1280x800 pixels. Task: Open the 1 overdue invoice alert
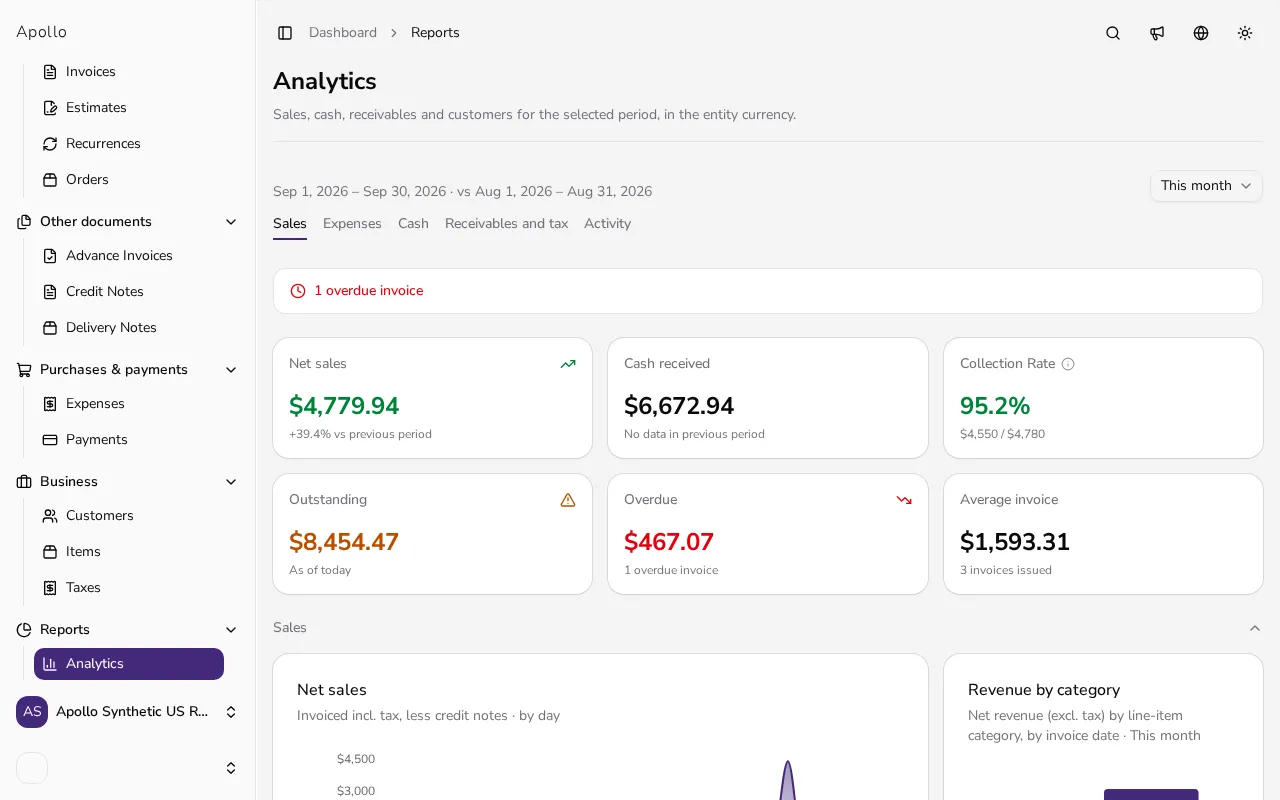click(x=768, y=291)
